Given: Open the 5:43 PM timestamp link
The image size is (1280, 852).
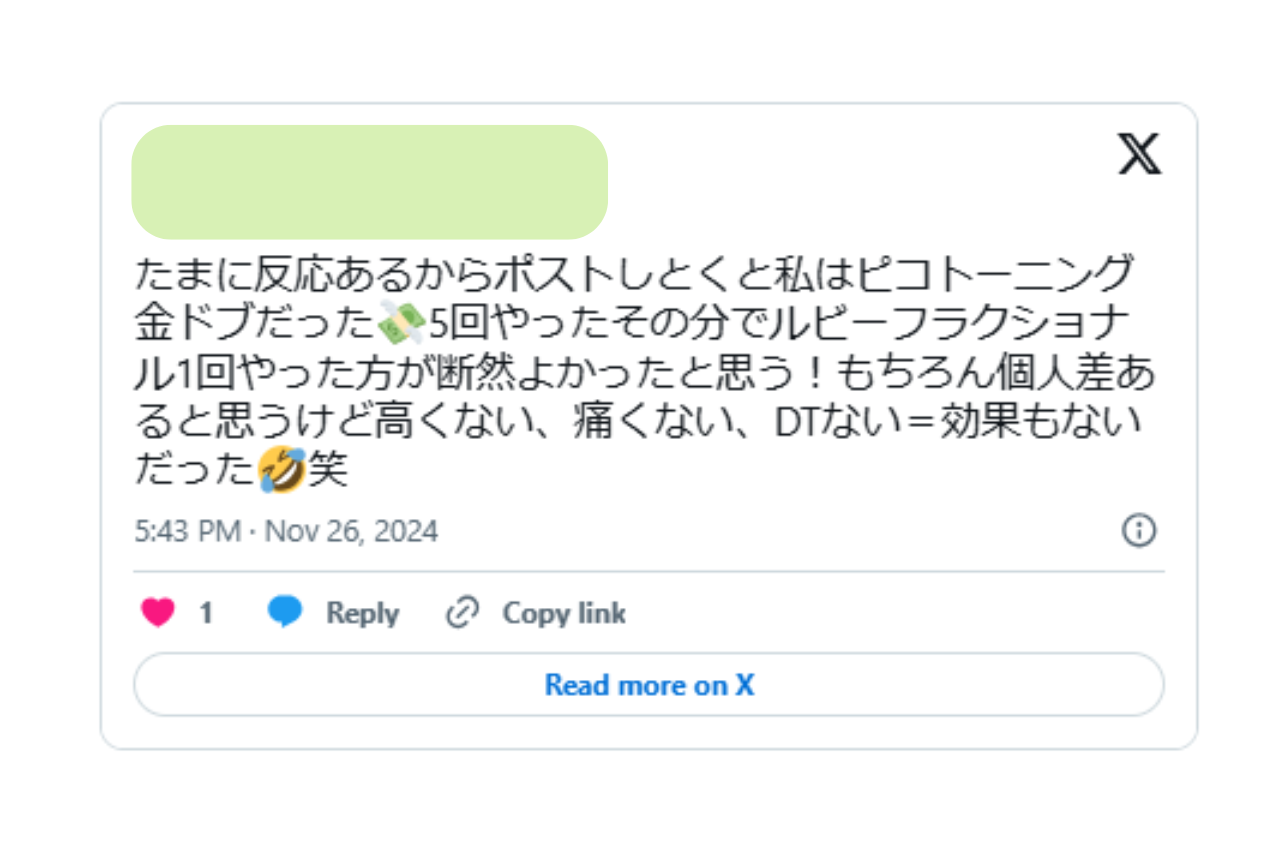Looking at the screenshot, I should click(188, 531).
